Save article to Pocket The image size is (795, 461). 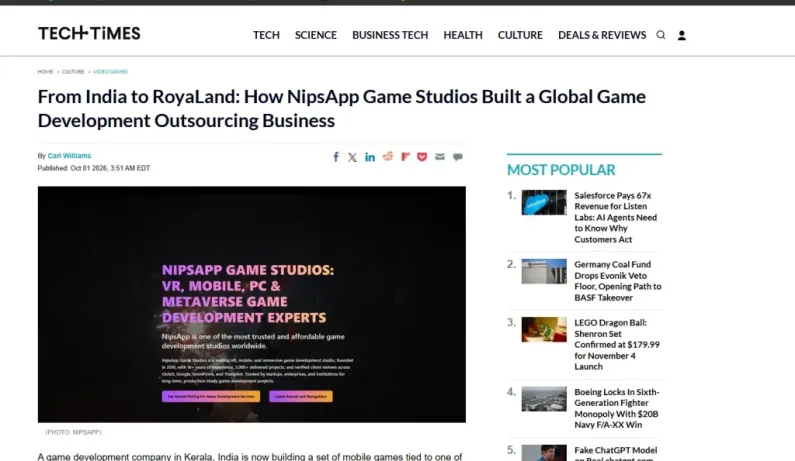click(x=422, y=157)
